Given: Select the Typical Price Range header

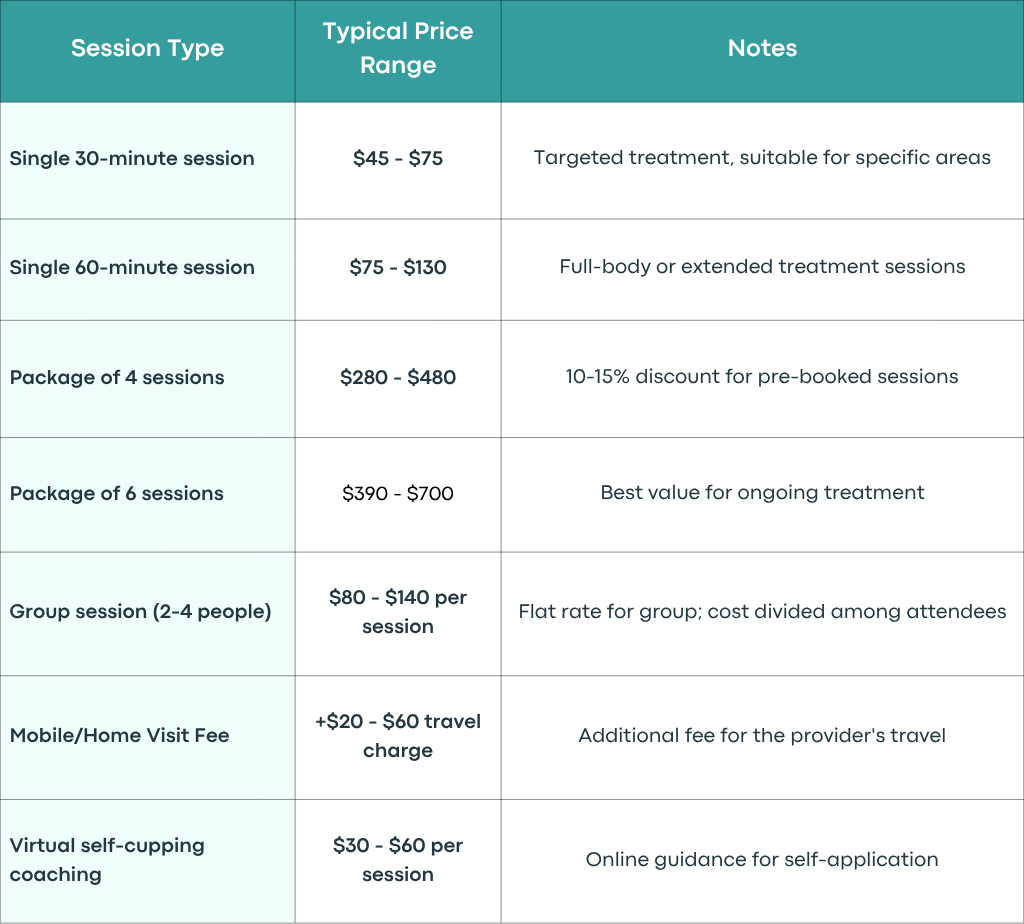Looking at the screenshot, I should 398,48.
